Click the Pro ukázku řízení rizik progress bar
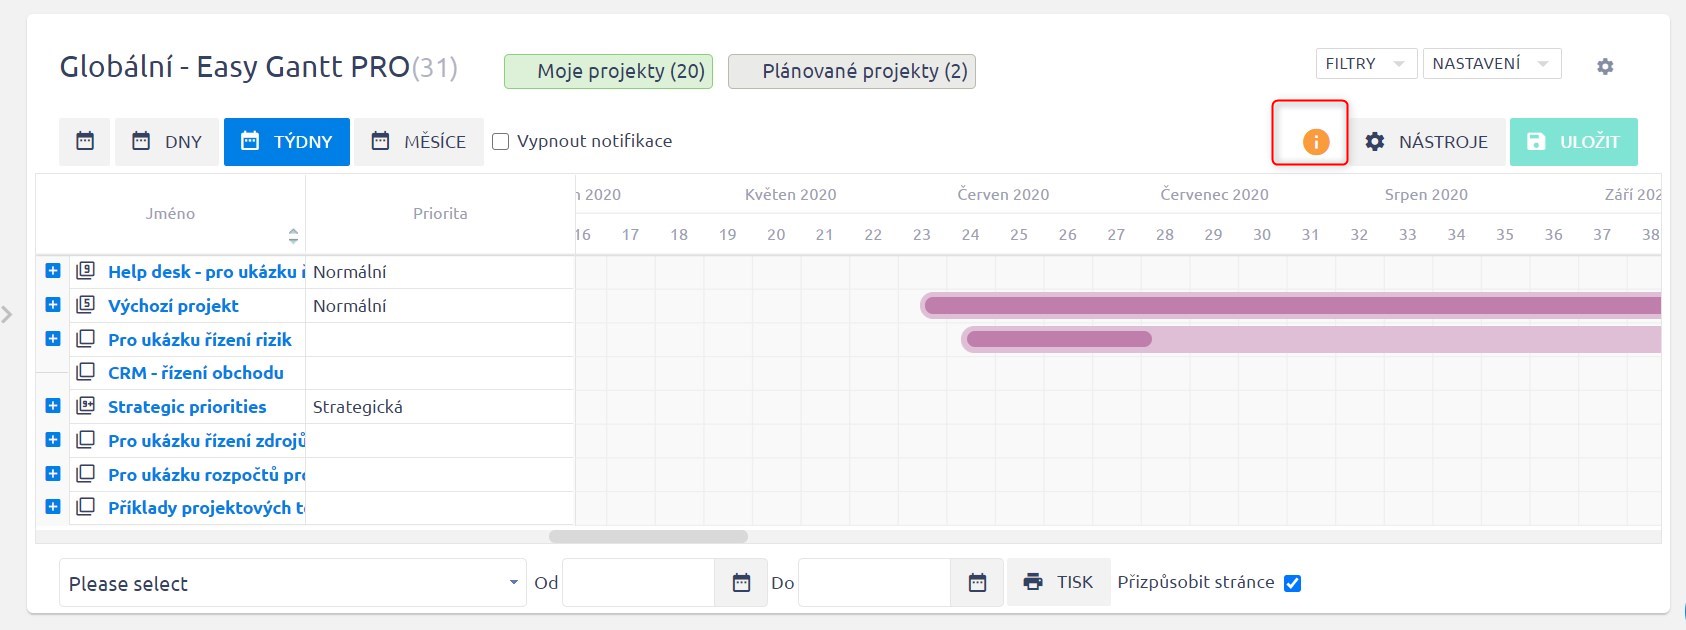 pyautogui.click(x=1059, y=339)
